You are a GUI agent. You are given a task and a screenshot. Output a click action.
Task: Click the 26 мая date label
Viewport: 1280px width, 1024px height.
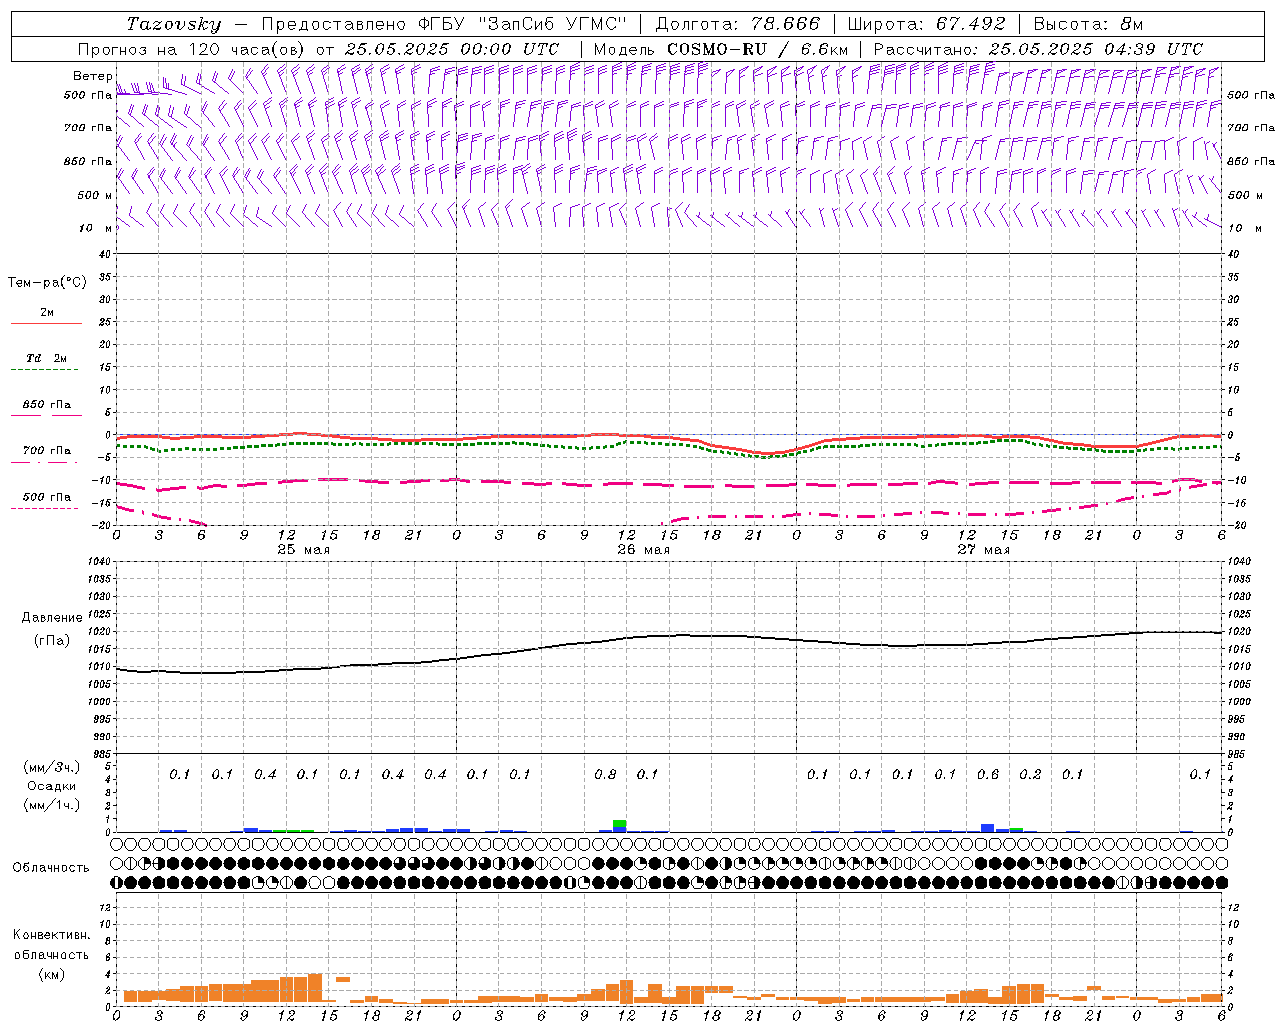(643, 550)
